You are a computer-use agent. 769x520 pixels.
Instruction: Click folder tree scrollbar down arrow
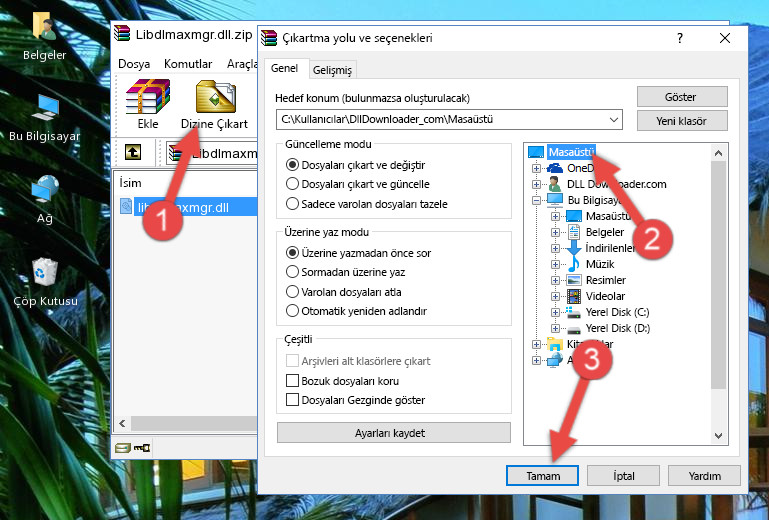tap(718, 435)
